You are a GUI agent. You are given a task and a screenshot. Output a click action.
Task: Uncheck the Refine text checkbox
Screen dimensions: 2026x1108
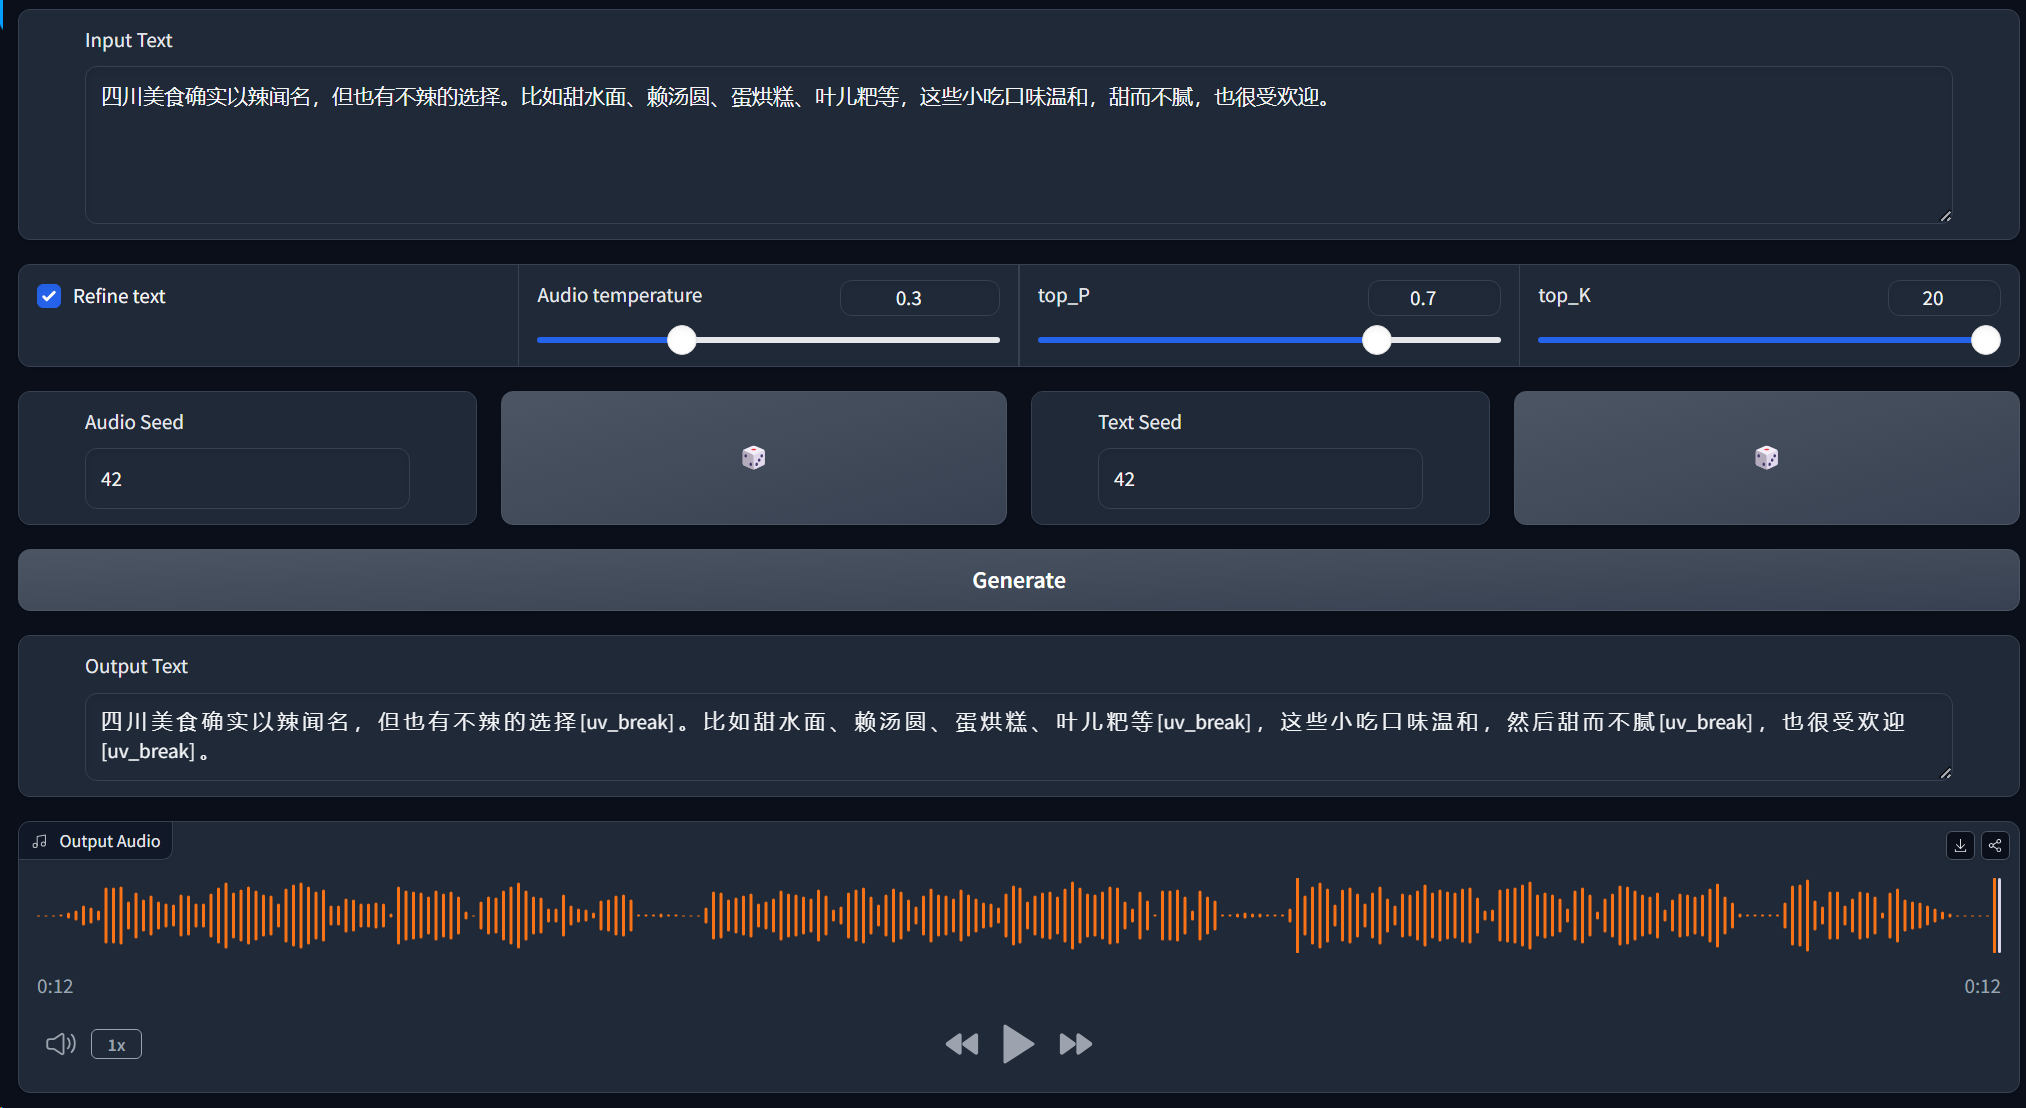pyautogui.click(x=49, y=296)
